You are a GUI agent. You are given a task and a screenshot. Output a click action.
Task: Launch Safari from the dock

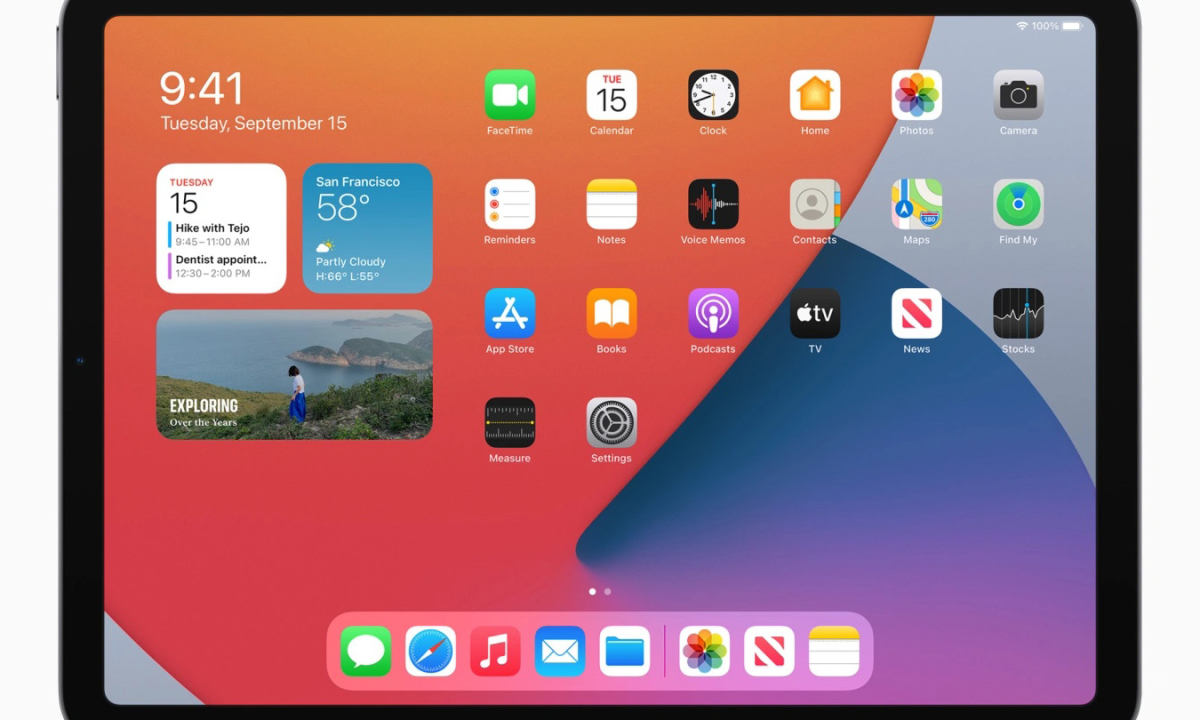[430, 651]
